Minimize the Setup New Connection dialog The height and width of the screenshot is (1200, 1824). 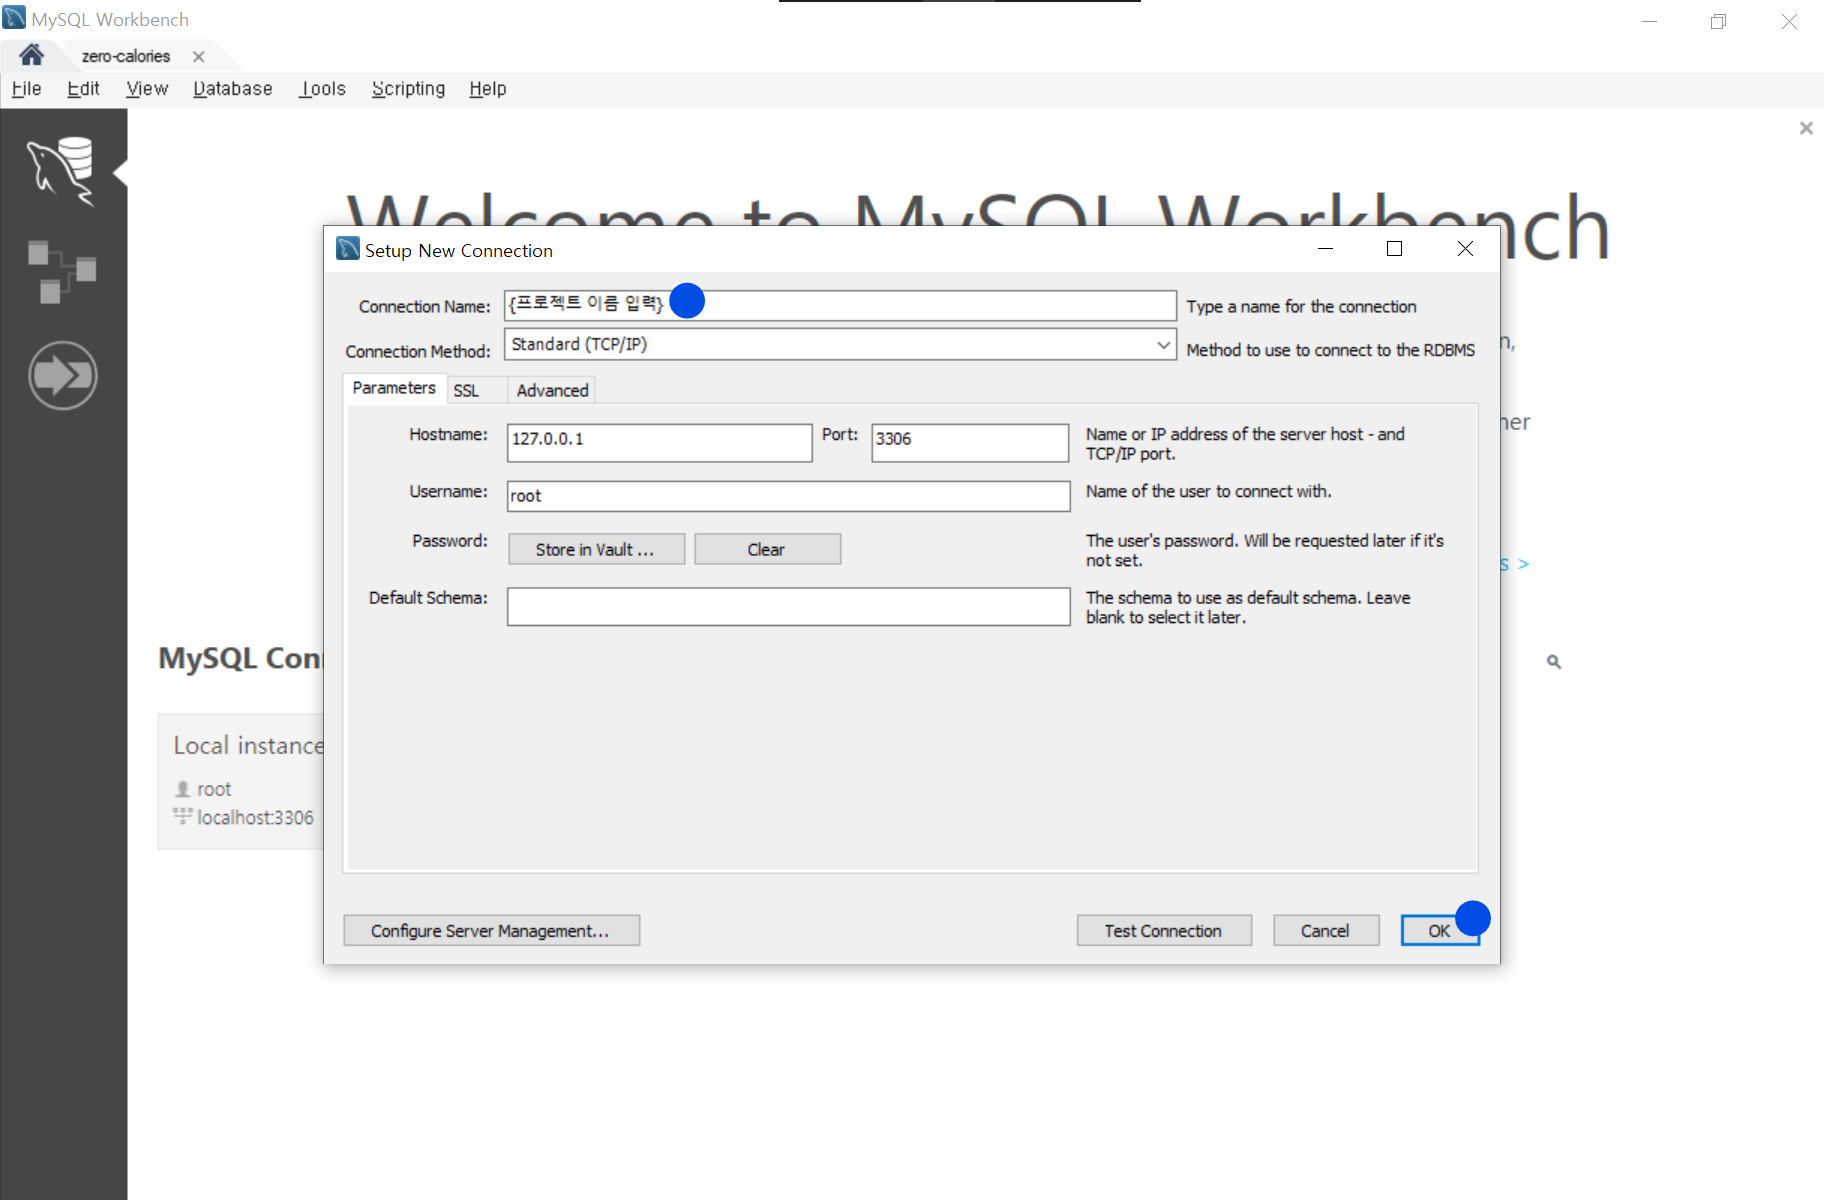(x=1326, y=249)
